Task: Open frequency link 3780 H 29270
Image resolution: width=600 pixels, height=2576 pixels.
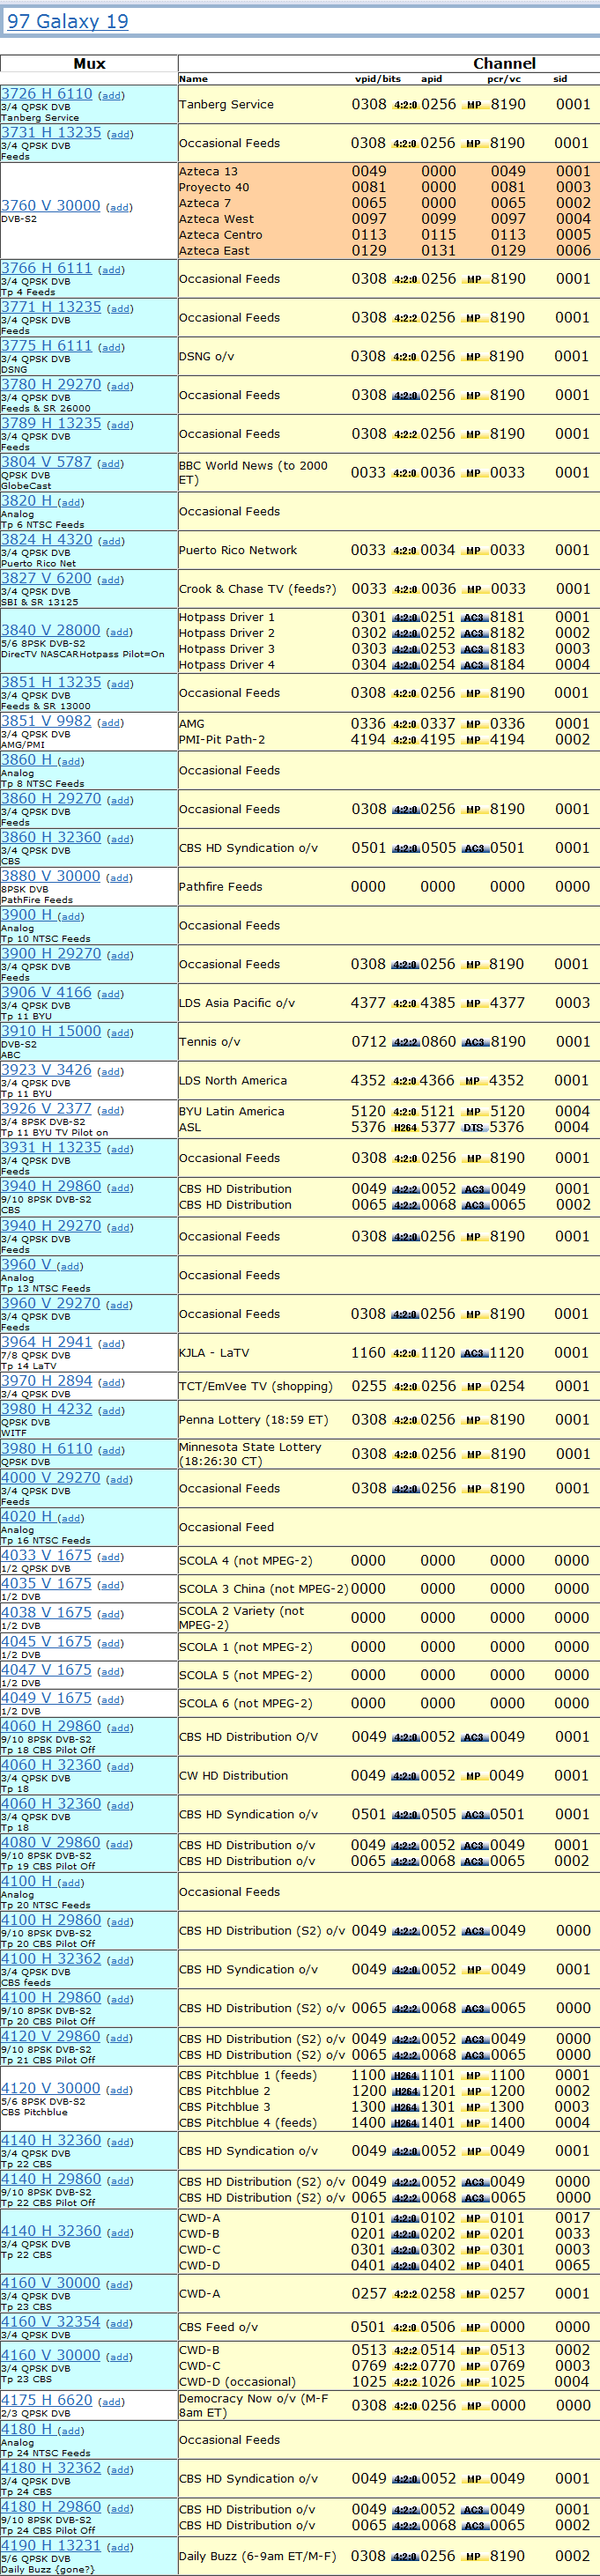Action: pos(51,385)
